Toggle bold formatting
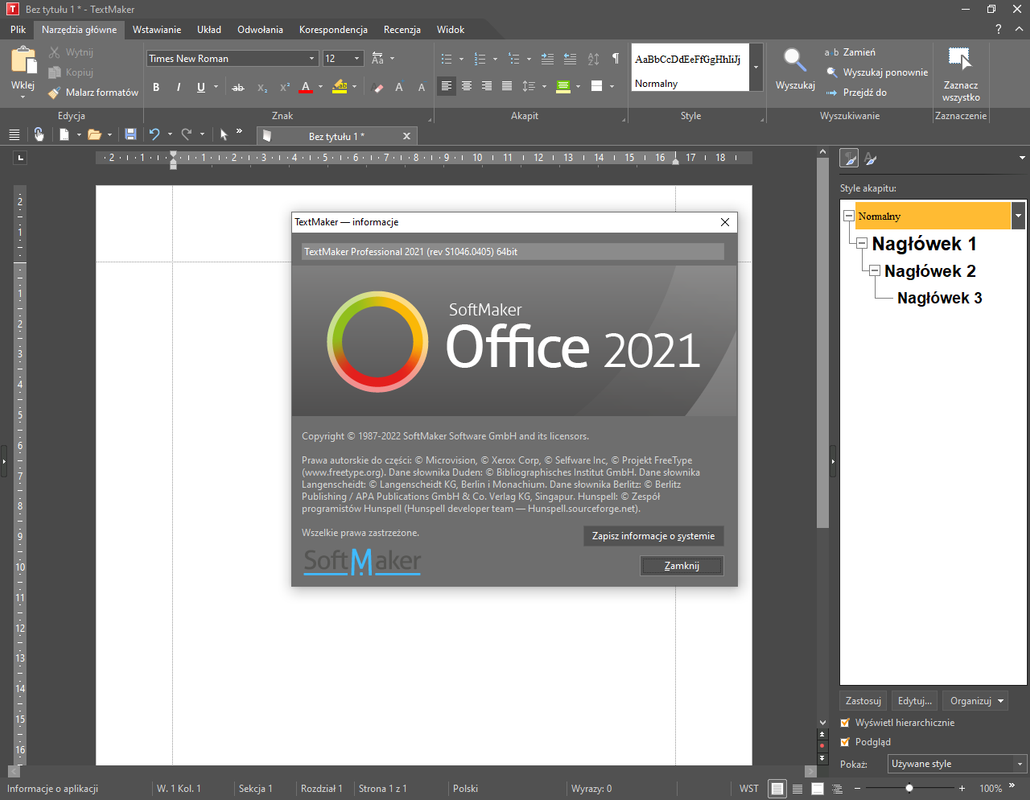 [x=156, y=87]
